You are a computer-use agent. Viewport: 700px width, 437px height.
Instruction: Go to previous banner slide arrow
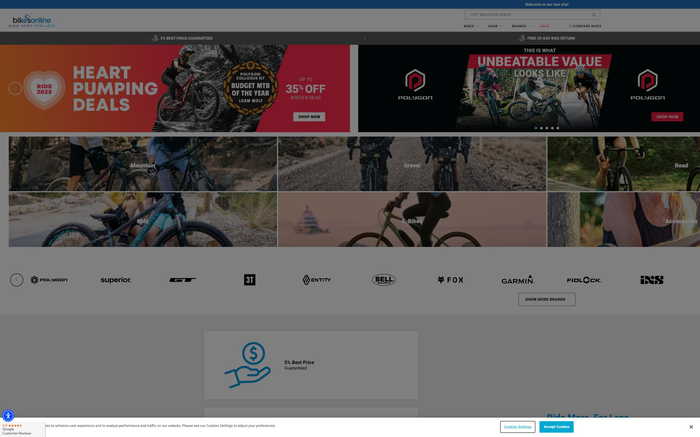[x=15, y=88]
